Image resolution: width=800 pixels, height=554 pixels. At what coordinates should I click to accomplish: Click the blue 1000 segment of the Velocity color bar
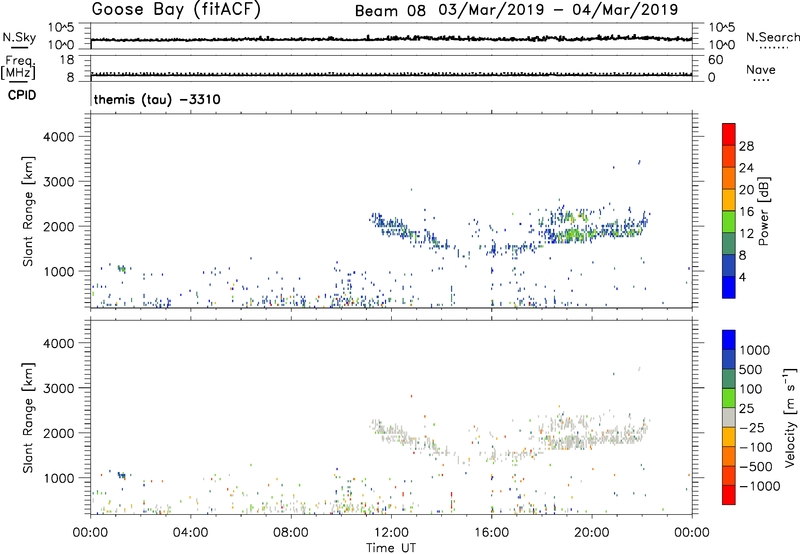tap(729, 340)
